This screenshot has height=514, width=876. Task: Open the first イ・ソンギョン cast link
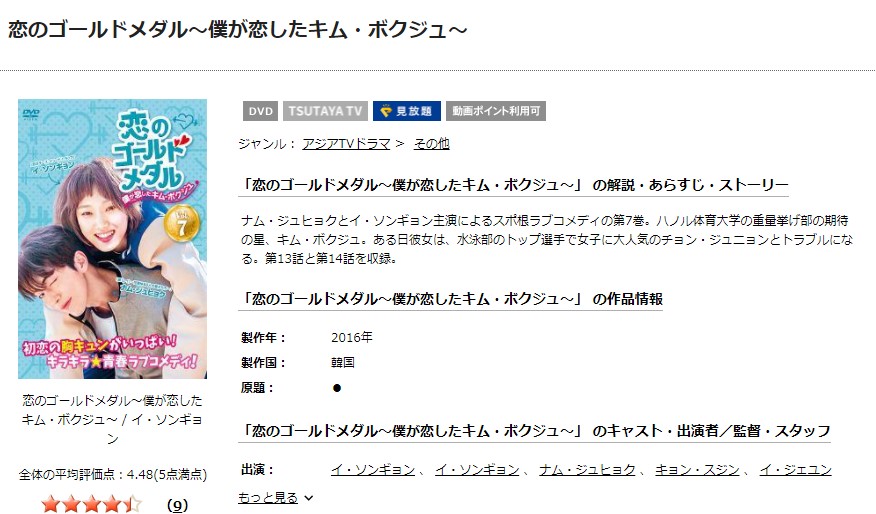click(x=373, y=470)
